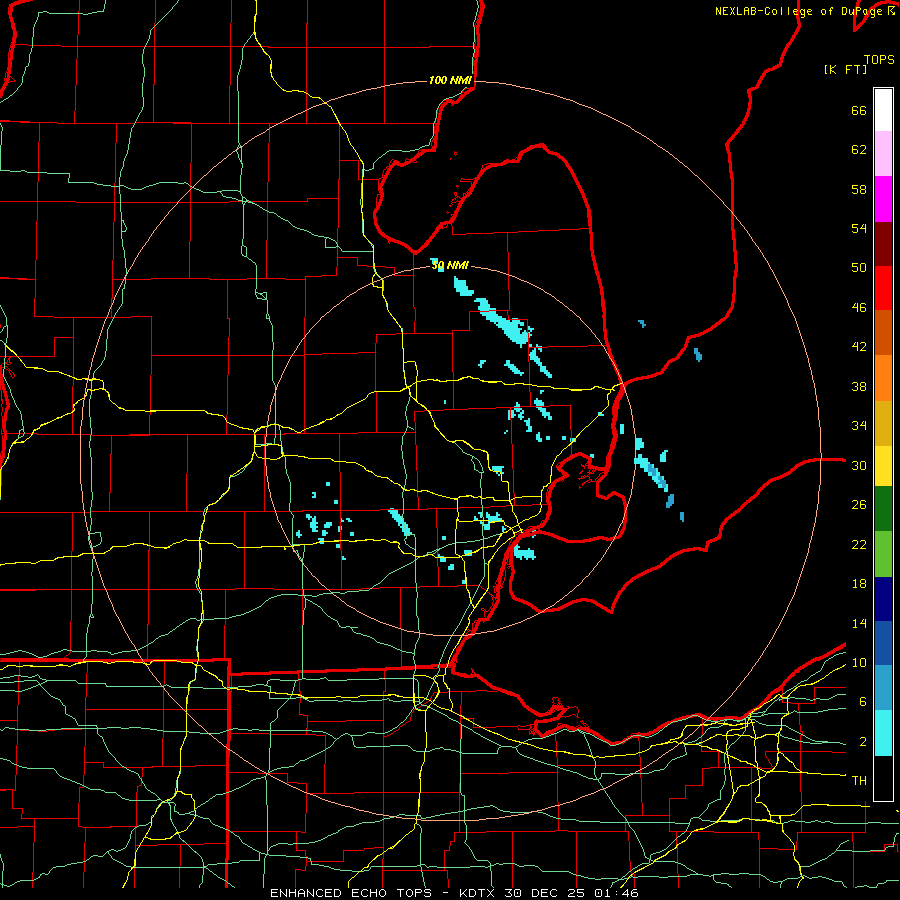The width and height of the screenshot is (900, 900).
Task: Click the dark green legend swatch
Action: tap(883, 509)
